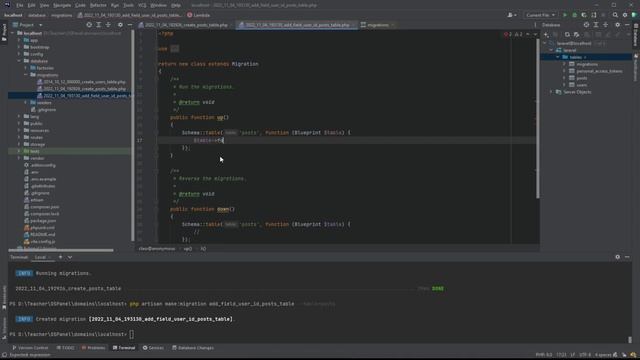Image resolution: width=640 pixels, height=360 pixels.
Task: Click the composer.json file in the project tree
Action: coord(44,207)
